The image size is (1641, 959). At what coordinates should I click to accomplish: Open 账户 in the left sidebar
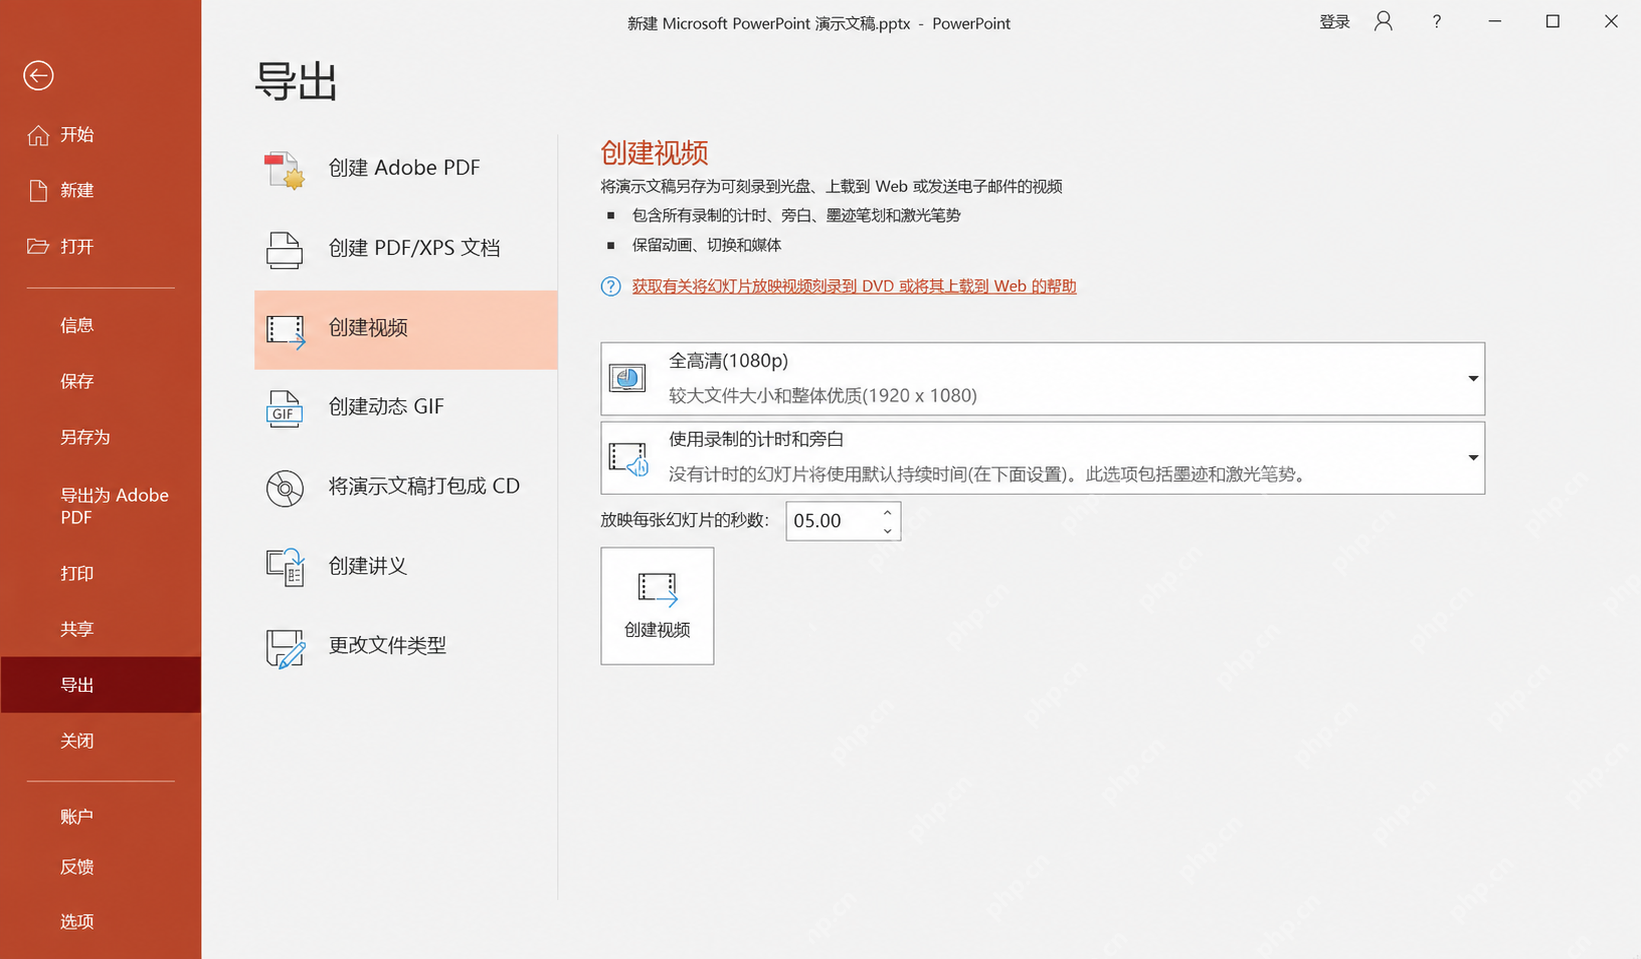[x=100, y=817]
